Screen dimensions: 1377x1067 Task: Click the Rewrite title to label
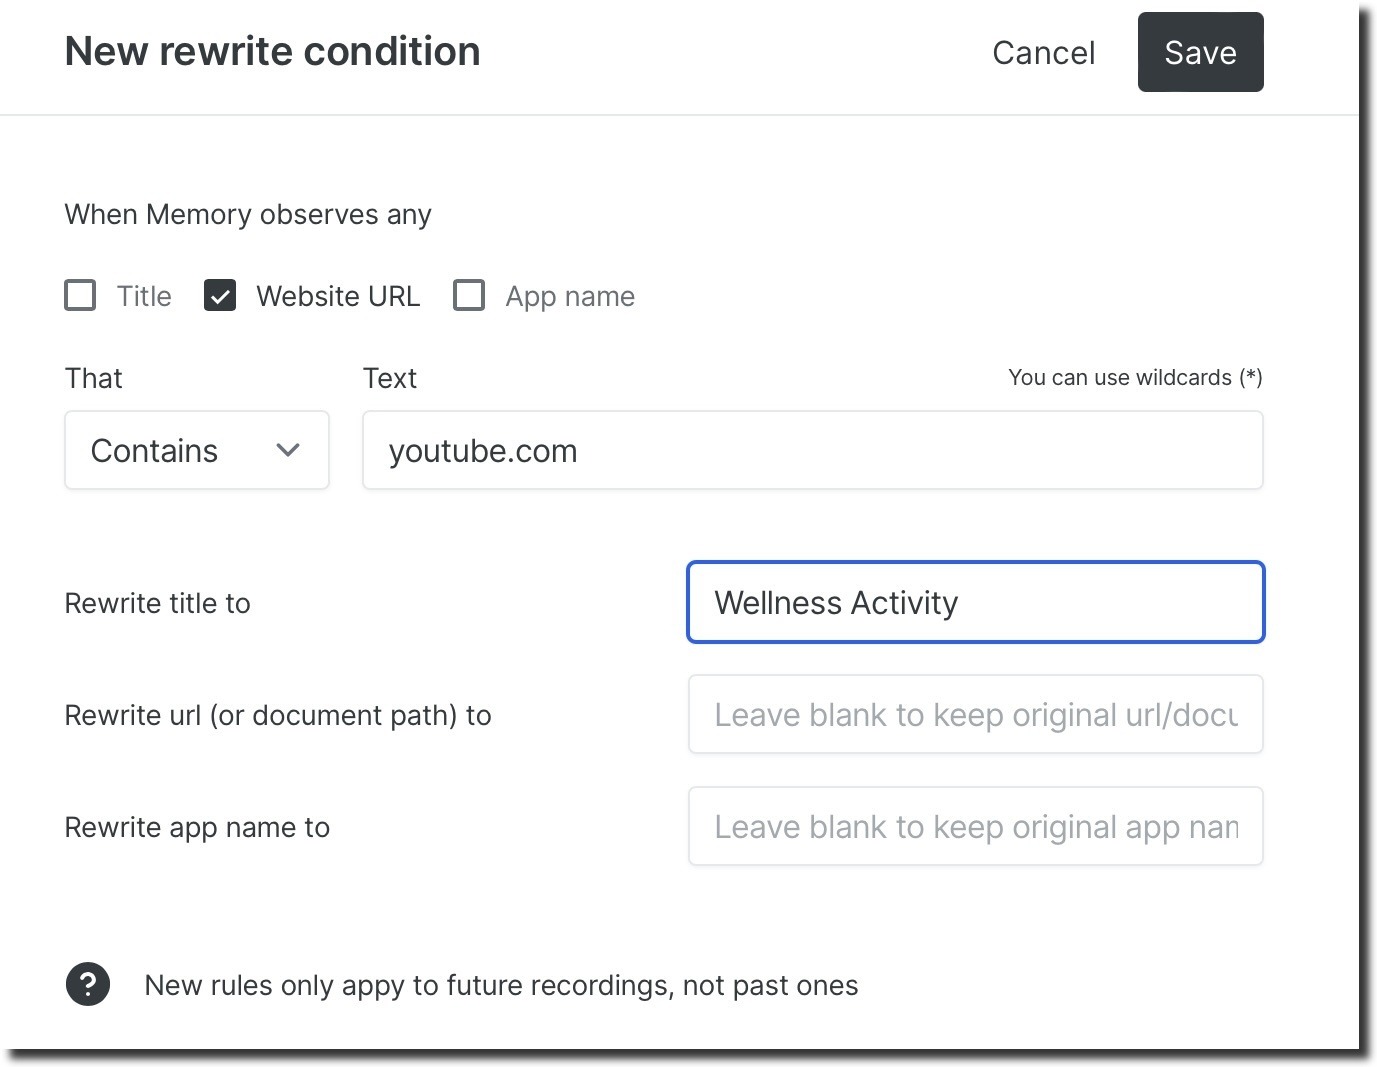point(157,602)
